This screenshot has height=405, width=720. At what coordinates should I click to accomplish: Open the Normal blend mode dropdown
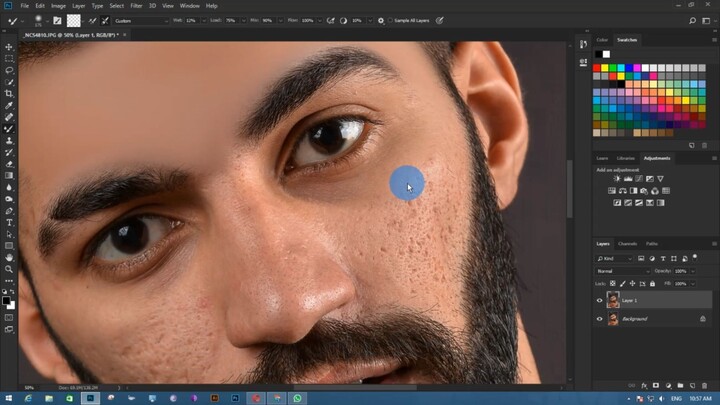622,271
